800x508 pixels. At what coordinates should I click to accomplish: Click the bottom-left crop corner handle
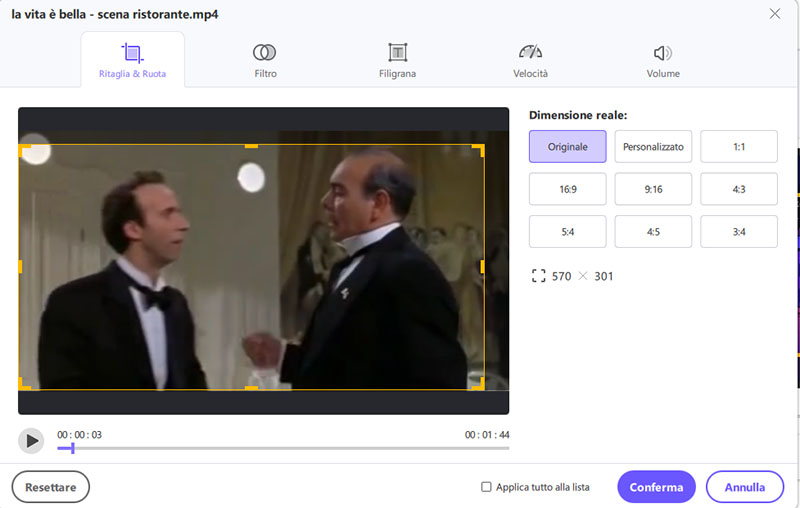(x=23, y=385)
